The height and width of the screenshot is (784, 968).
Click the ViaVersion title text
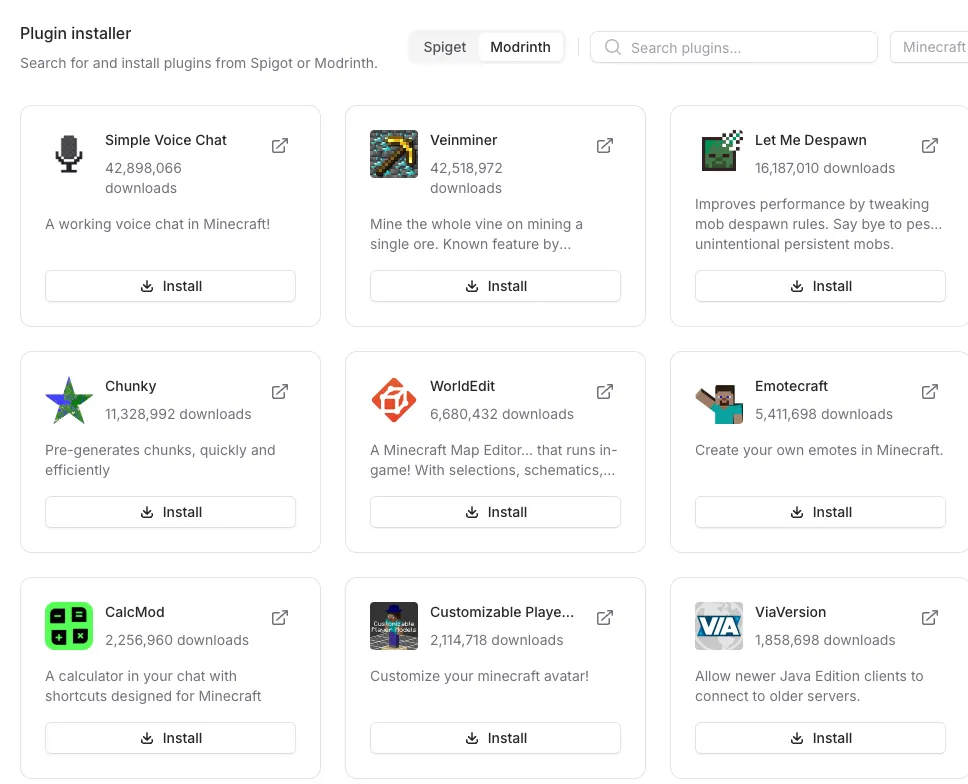[790, 612]
